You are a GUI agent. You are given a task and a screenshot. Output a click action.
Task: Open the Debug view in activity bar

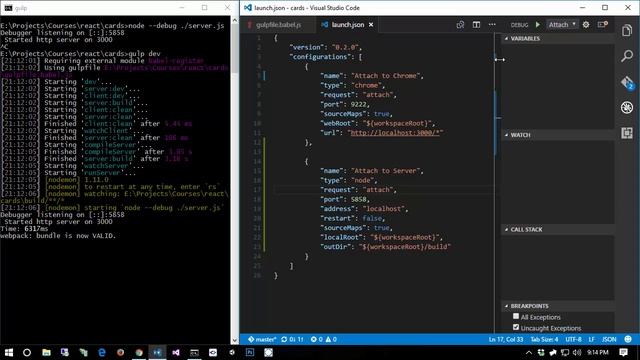tap(627, 107)
